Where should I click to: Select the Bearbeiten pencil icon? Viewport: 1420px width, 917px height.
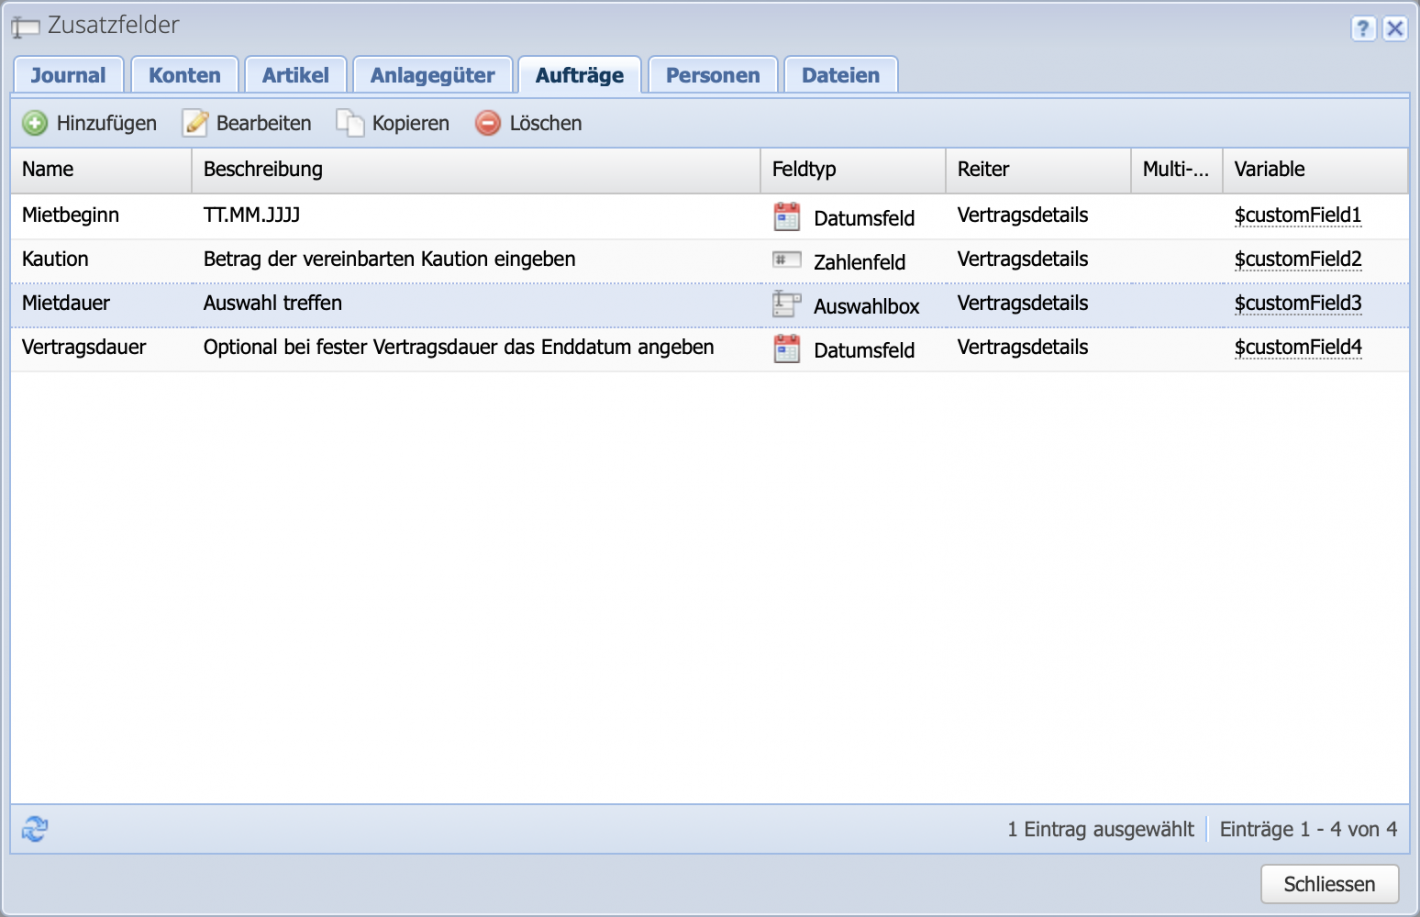194,122
